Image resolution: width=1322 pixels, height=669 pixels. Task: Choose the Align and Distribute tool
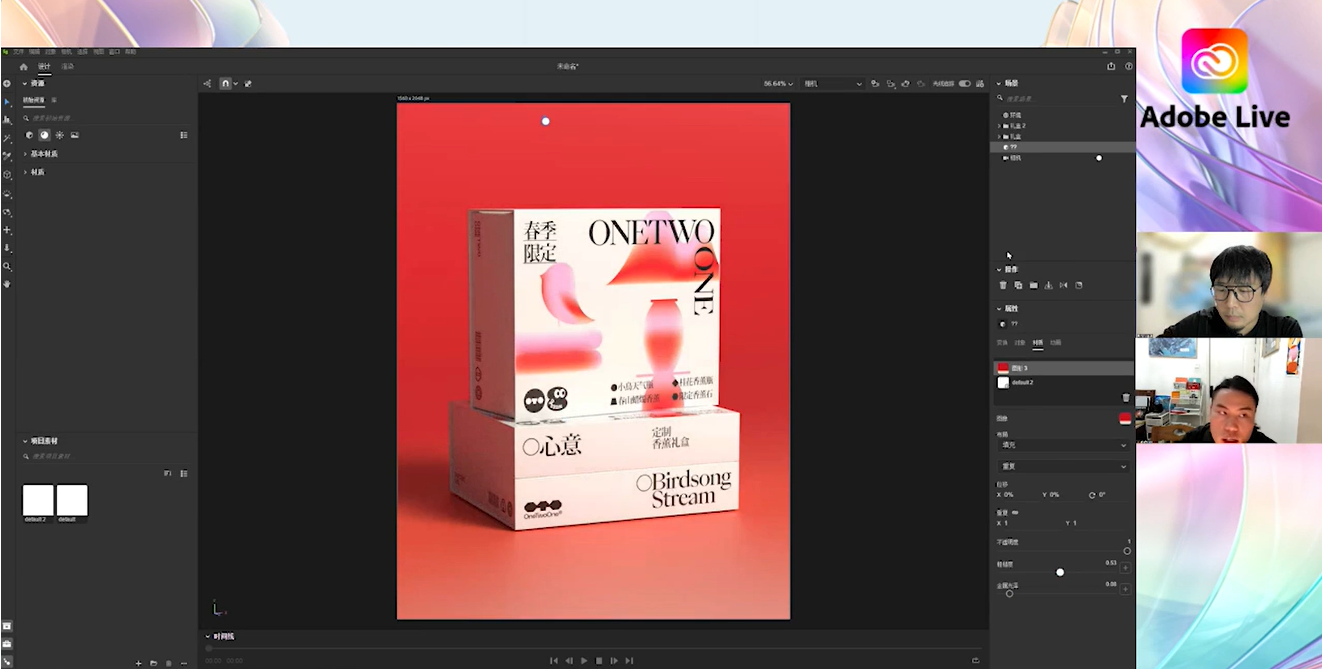coord(7,120)
